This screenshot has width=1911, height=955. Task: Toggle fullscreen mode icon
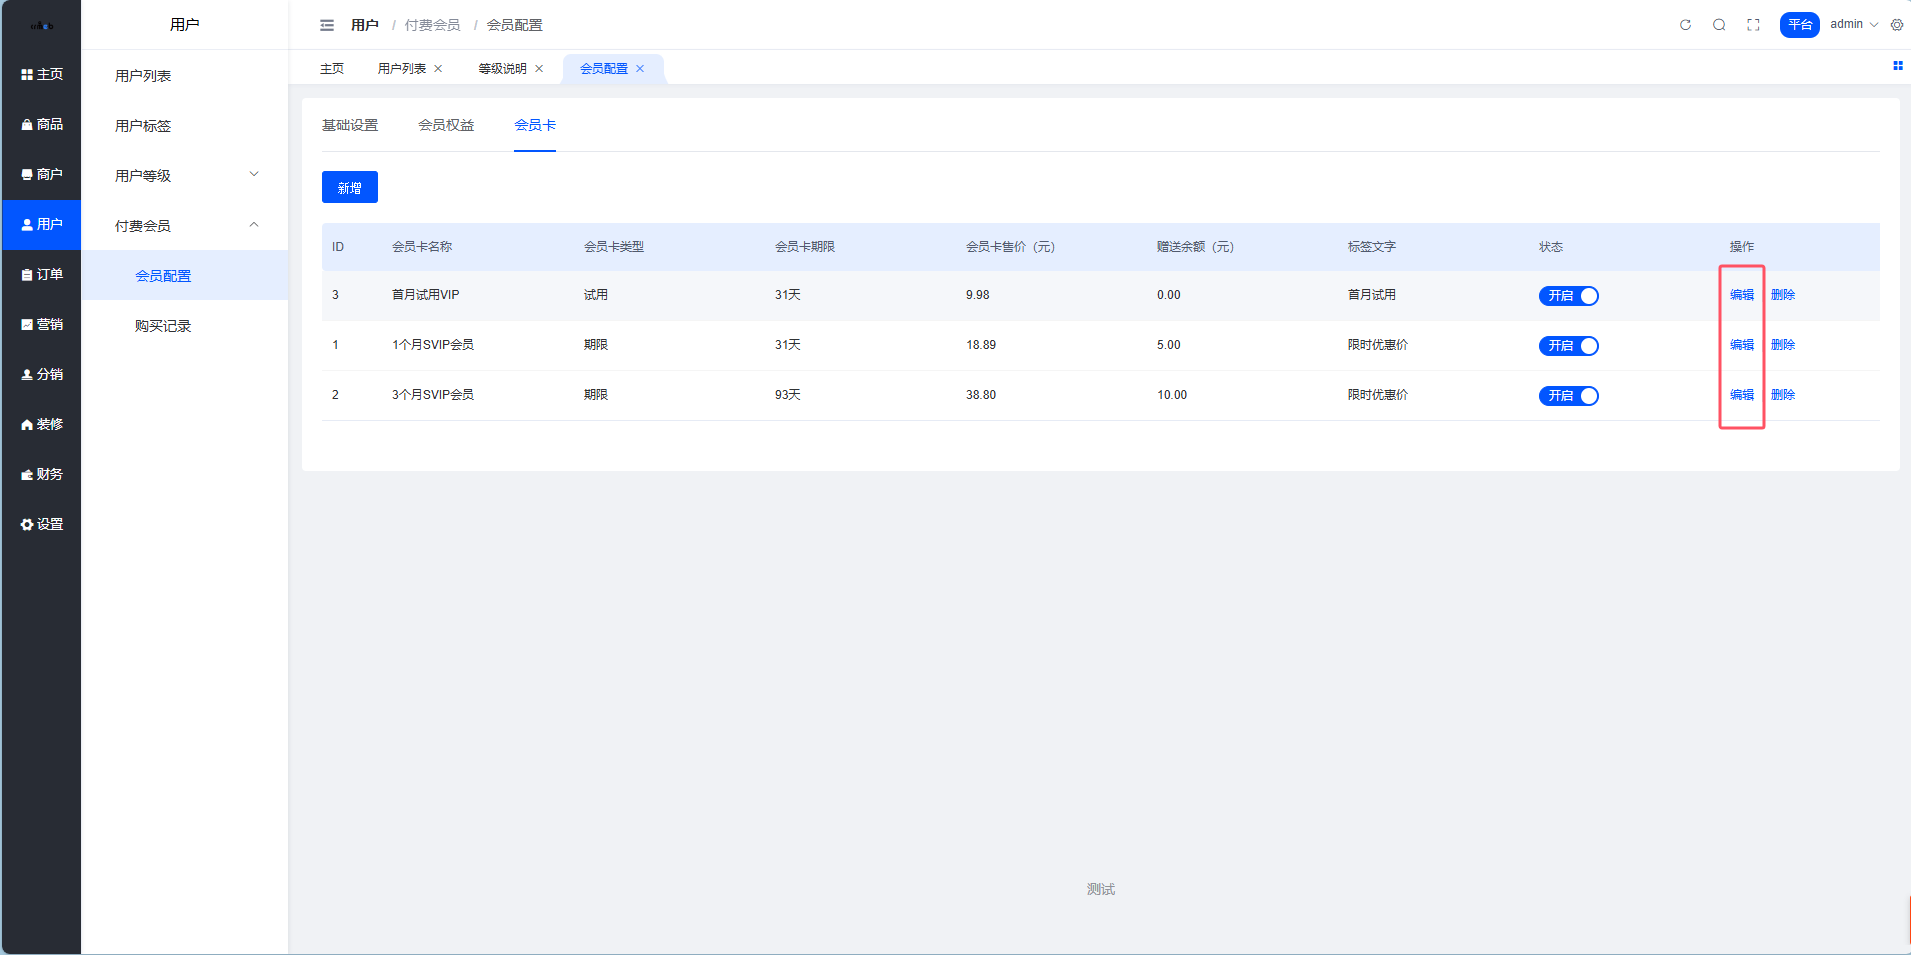coord(1753,25)
